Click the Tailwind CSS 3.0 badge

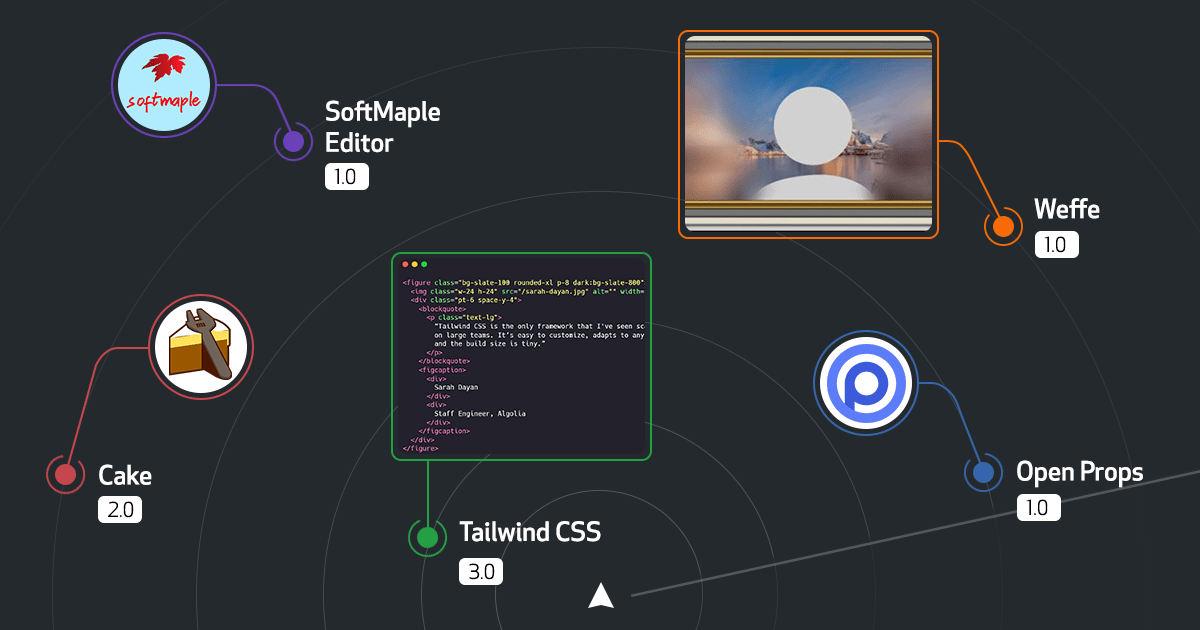tap(481, 571)
